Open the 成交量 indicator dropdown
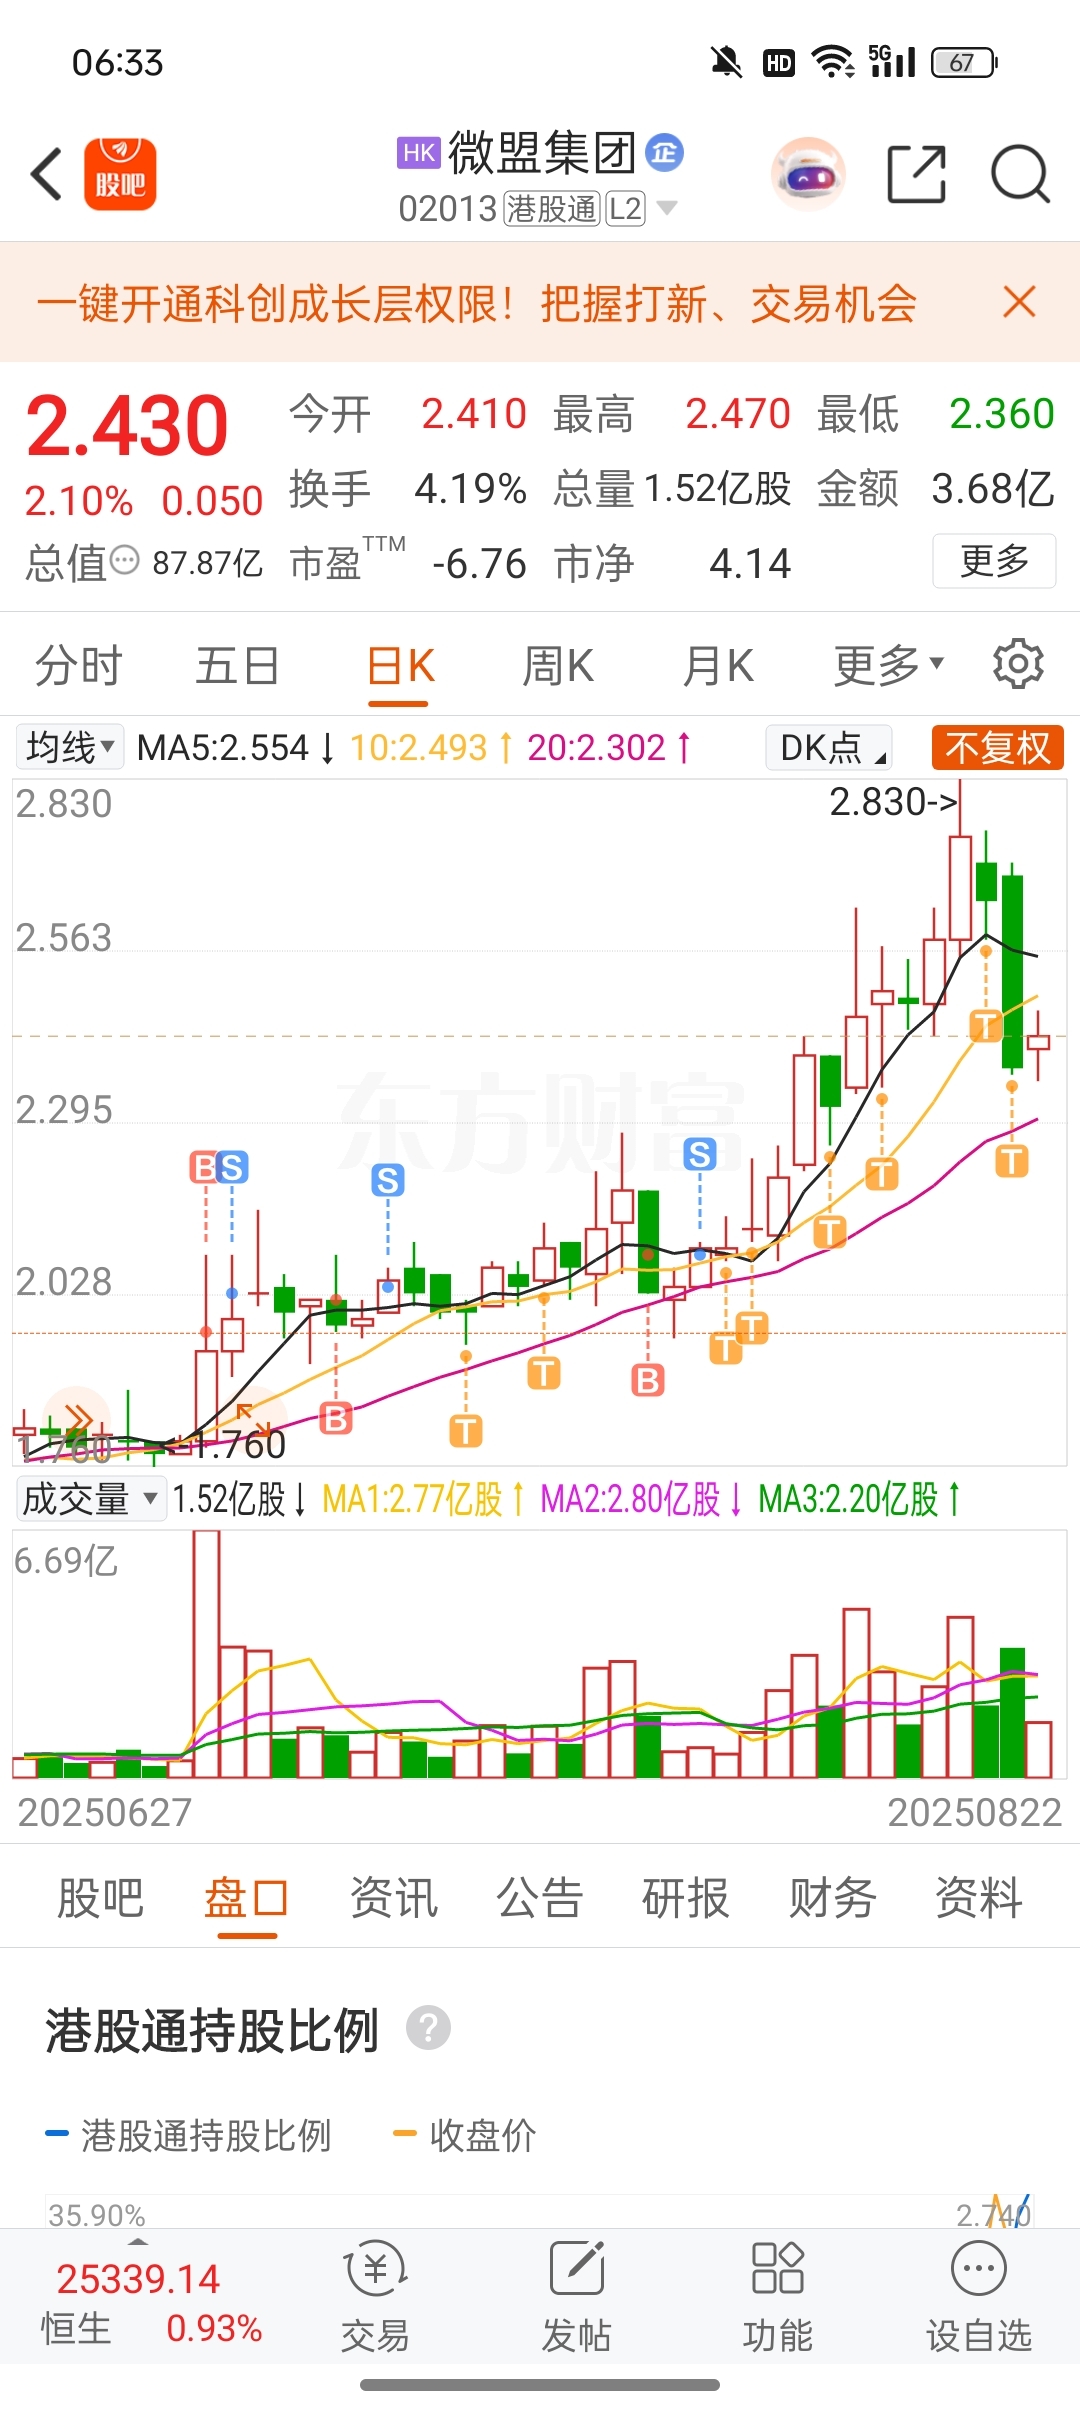Viewport: 1080px width, 2412px height. (91, 1498)
